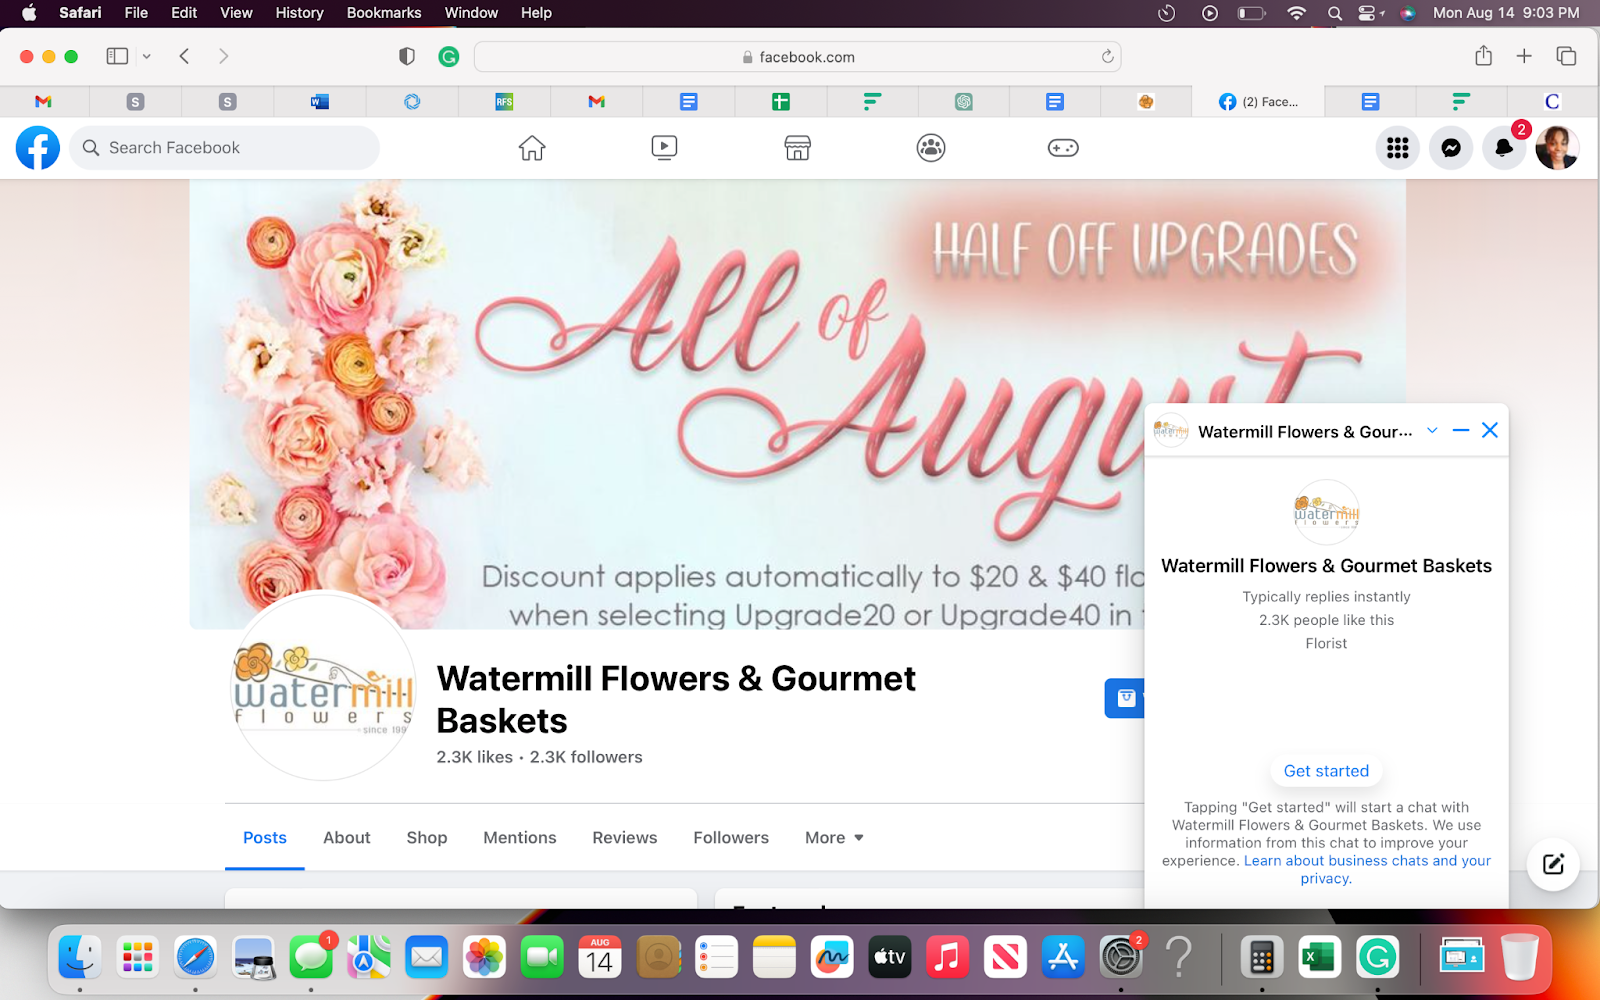1600x1000 pixels.
Task: Switch to the Posts tab
Action: [265, 838]
